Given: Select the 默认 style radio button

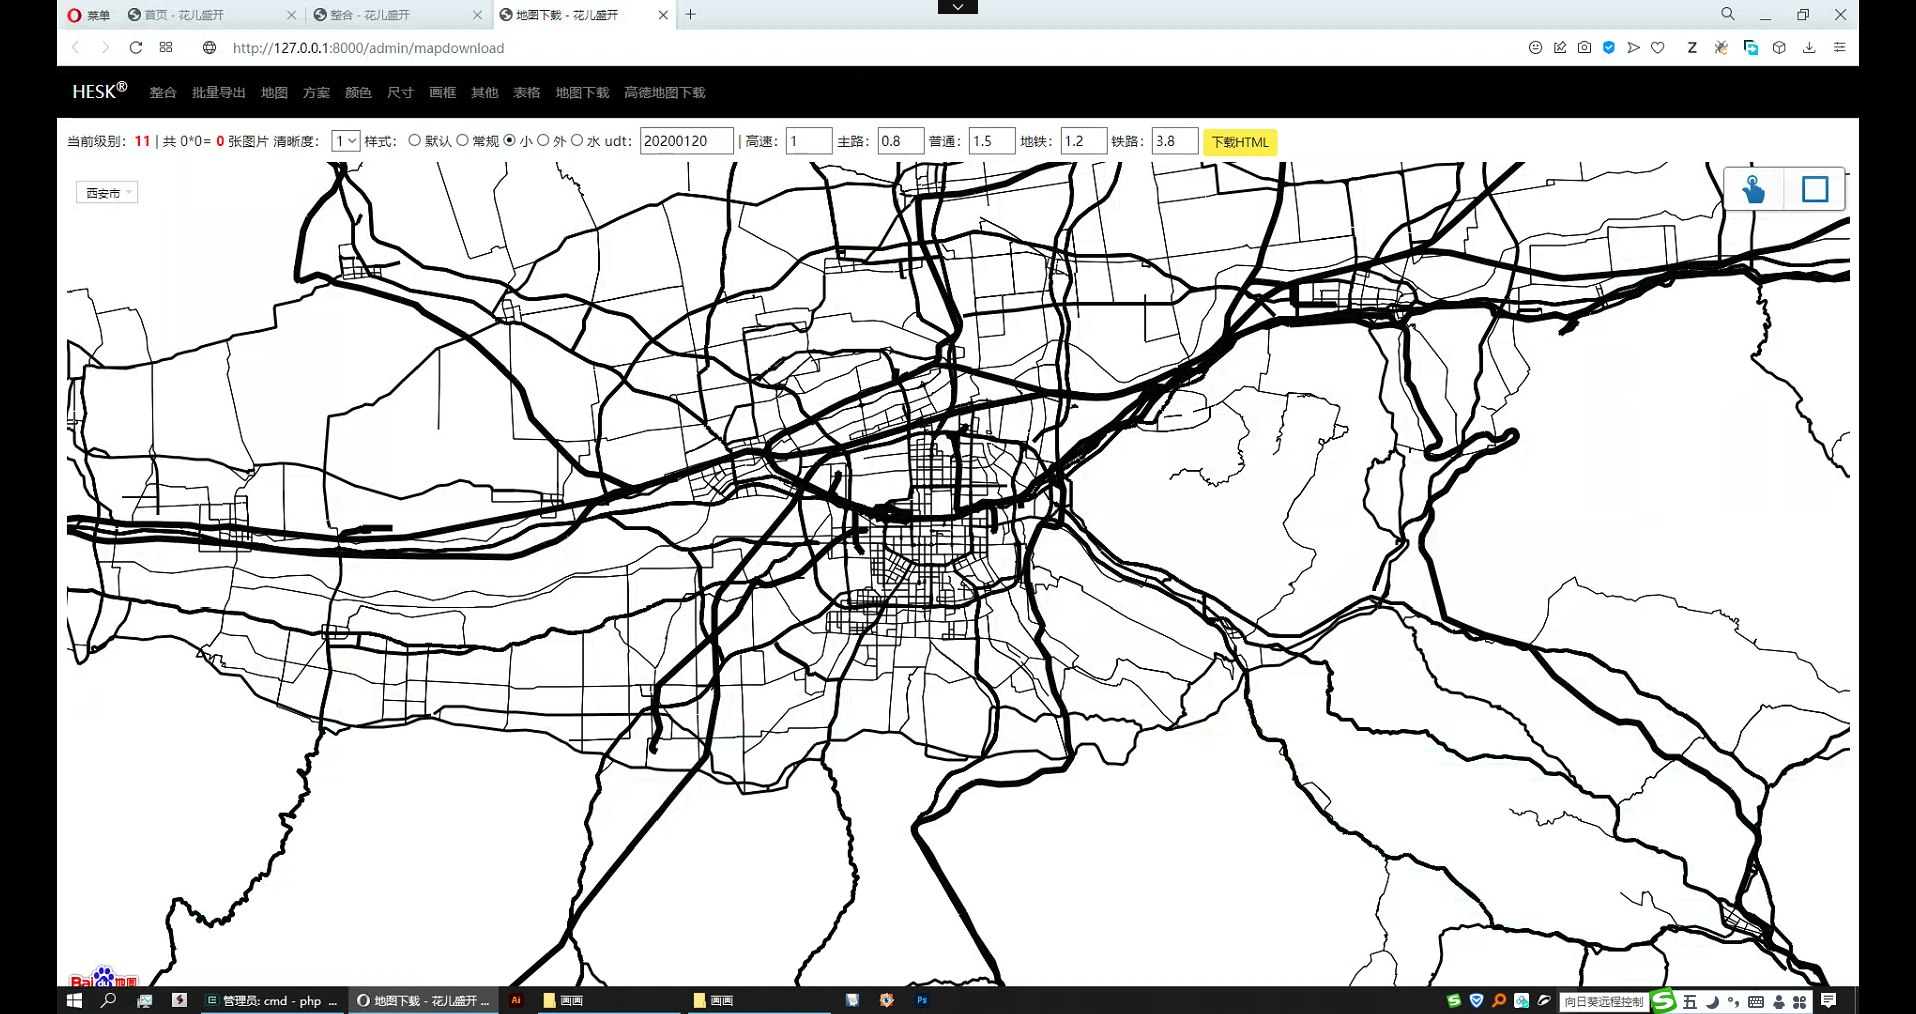Looking at the screenshot, I should [x=415, y=141].
